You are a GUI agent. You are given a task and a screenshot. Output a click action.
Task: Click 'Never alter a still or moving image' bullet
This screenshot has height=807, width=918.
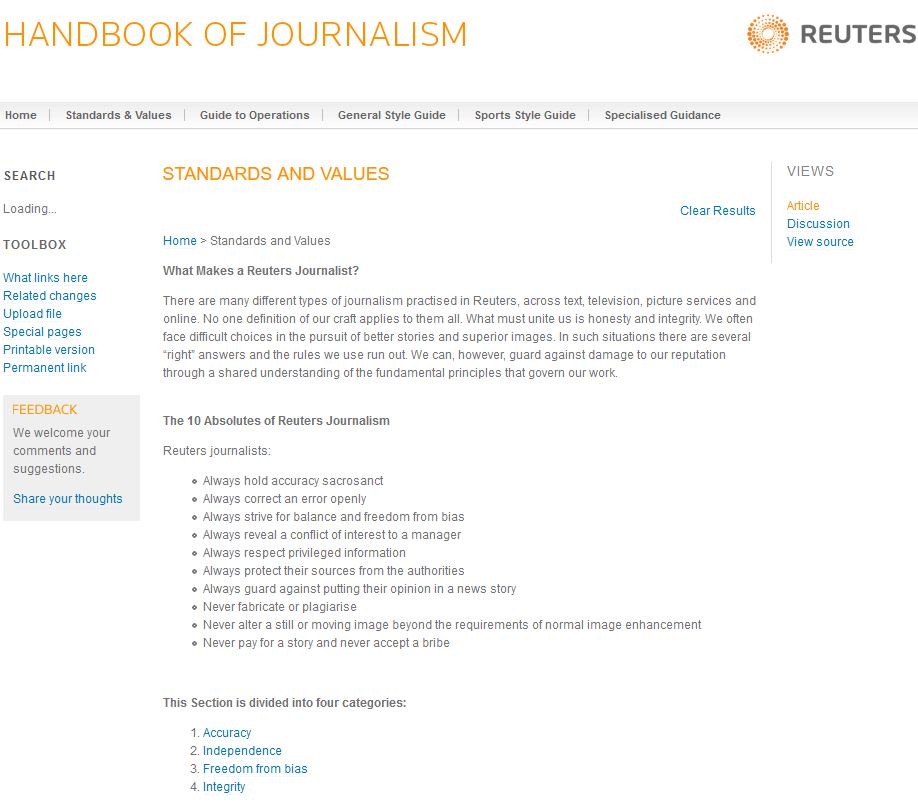pos(452,625)
